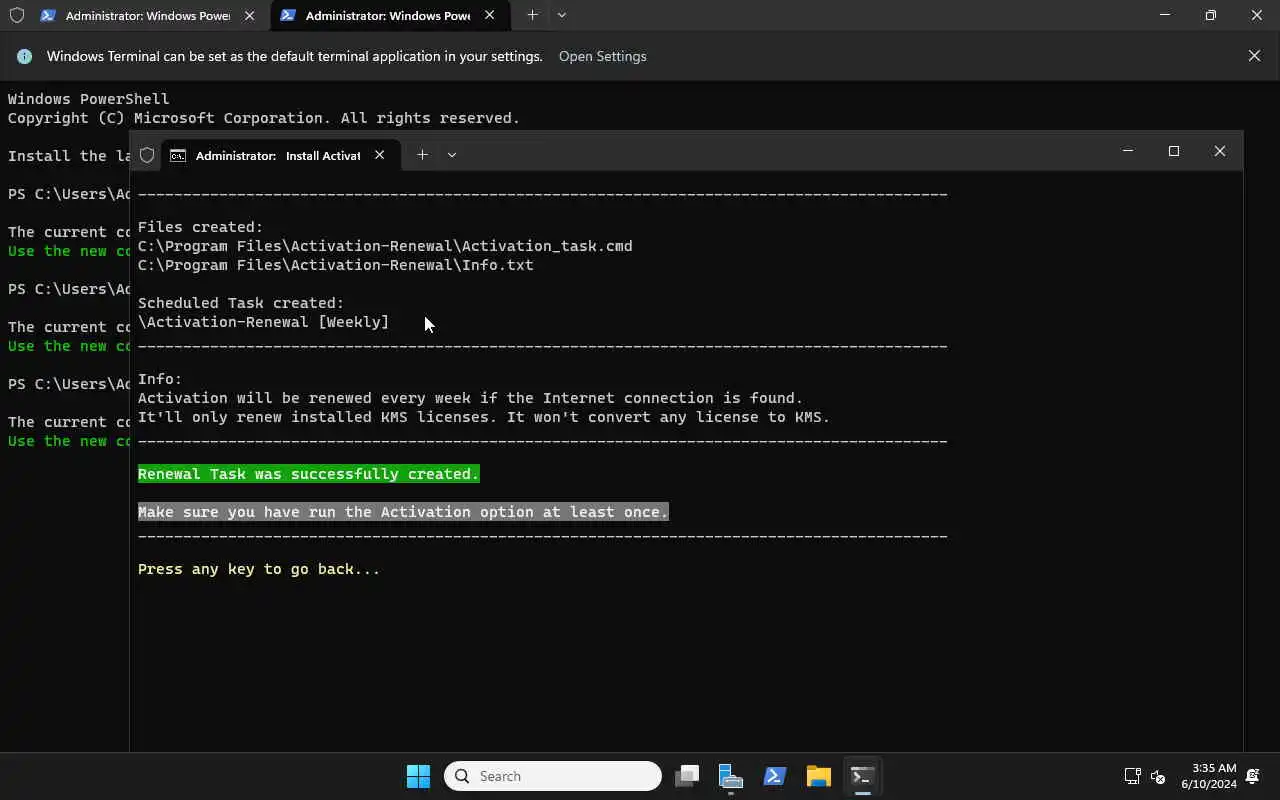Open Server Manager taskbar icon
The image size is (1280, 800).
click(731, 776)
